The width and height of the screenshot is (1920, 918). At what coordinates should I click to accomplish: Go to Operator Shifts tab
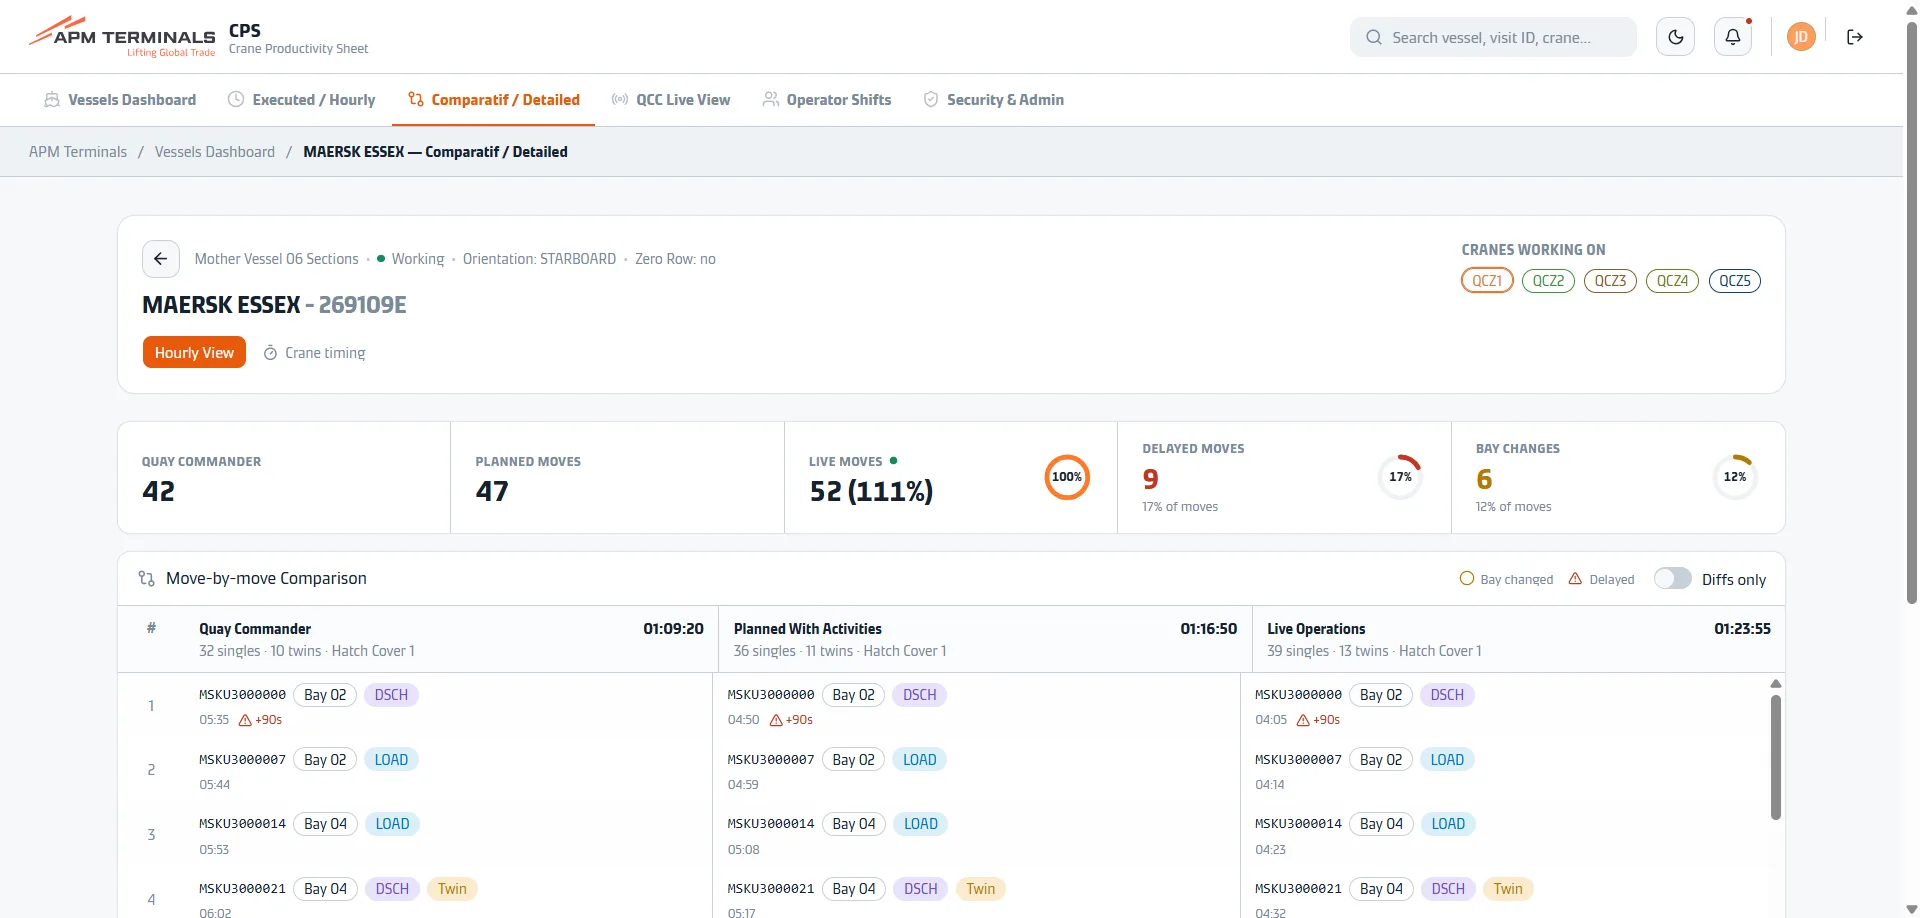(827, 100)
